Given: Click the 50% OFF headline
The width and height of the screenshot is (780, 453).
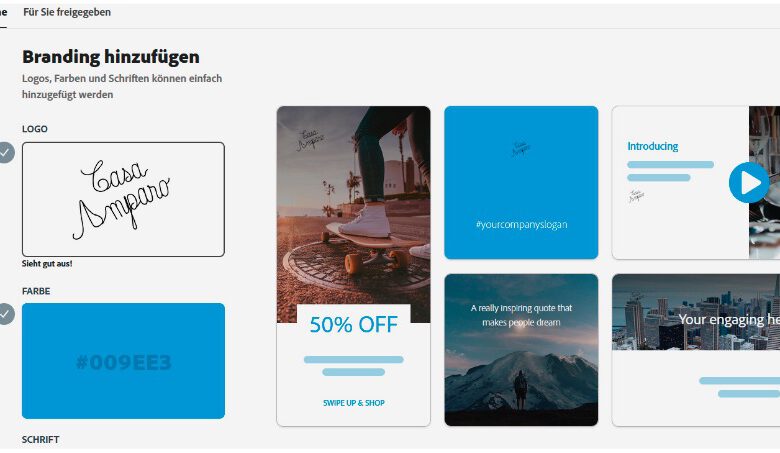Looking at the screenshot, I should 354,325.
